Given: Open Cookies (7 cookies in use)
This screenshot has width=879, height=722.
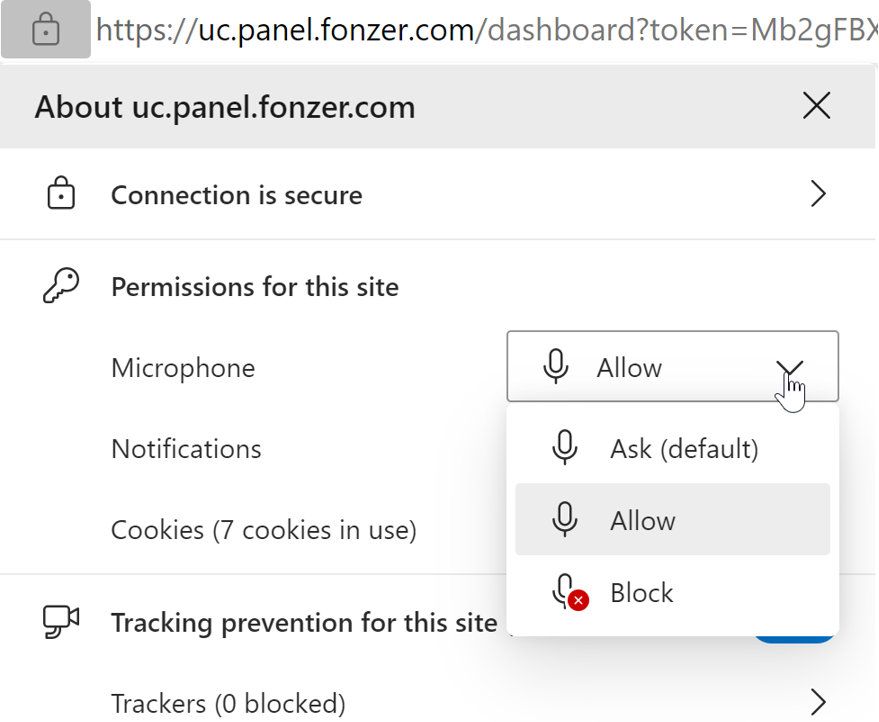Looking at the screenshot, I should click(x=263, y=530).
